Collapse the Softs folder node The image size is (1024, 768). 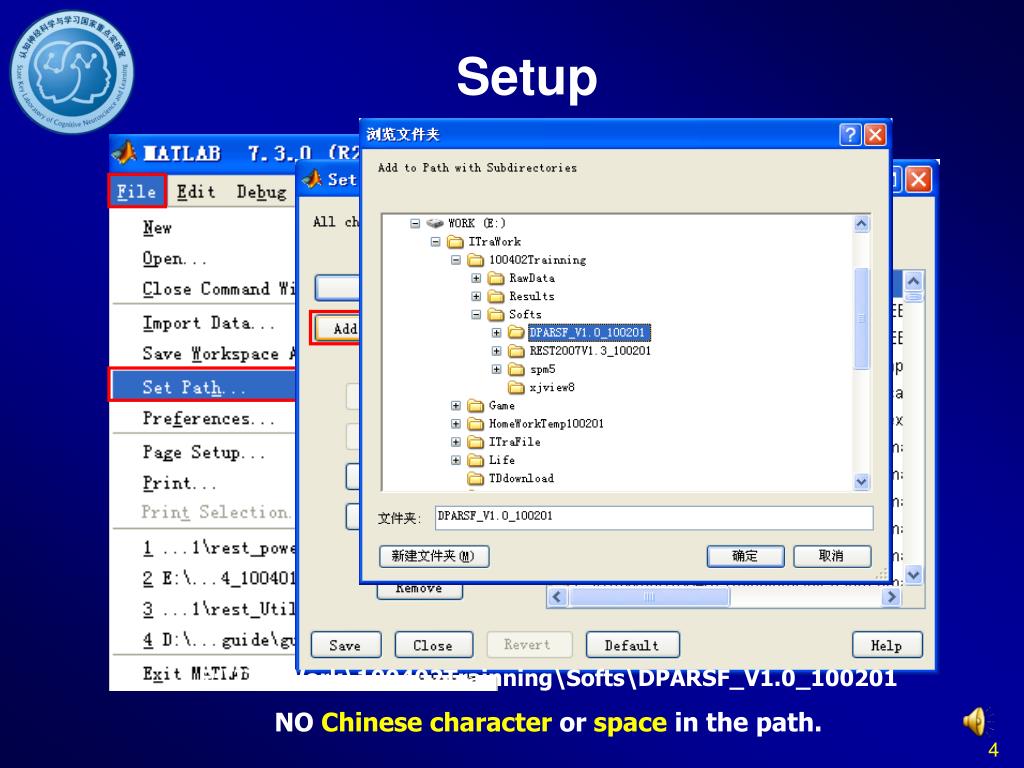476,315
